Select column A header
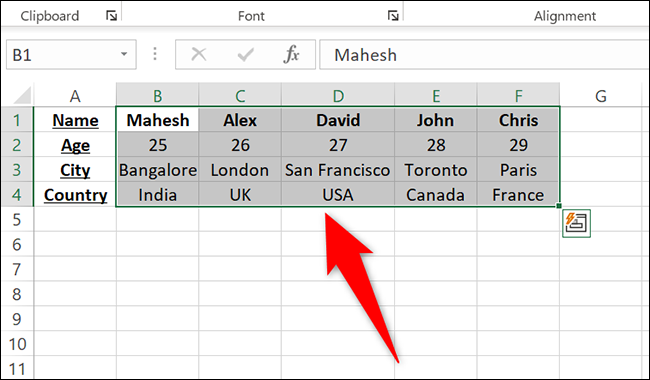Viewport: 650px width, 380px height. pyautogui.click(x=75, y=95)
